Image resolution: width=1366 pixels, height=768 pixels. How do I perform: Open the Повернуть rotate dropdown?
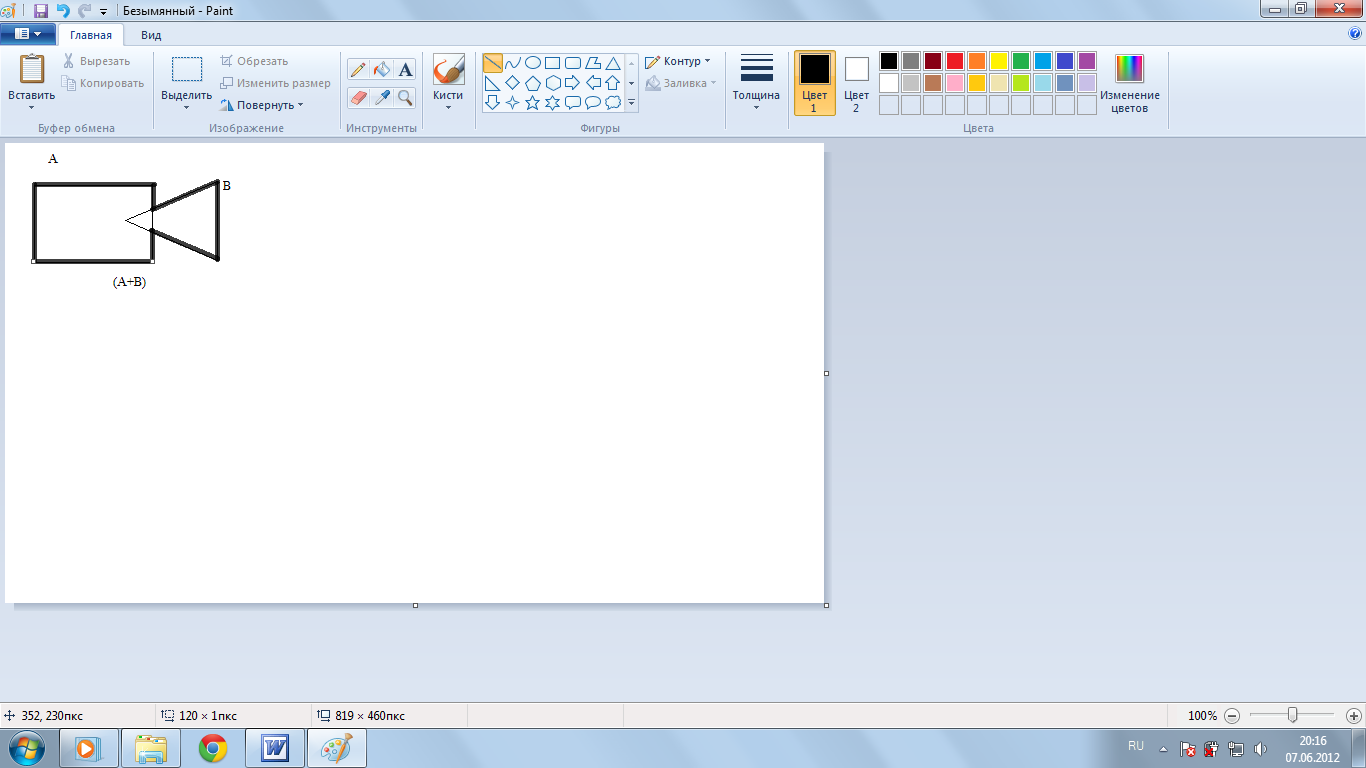261,105
